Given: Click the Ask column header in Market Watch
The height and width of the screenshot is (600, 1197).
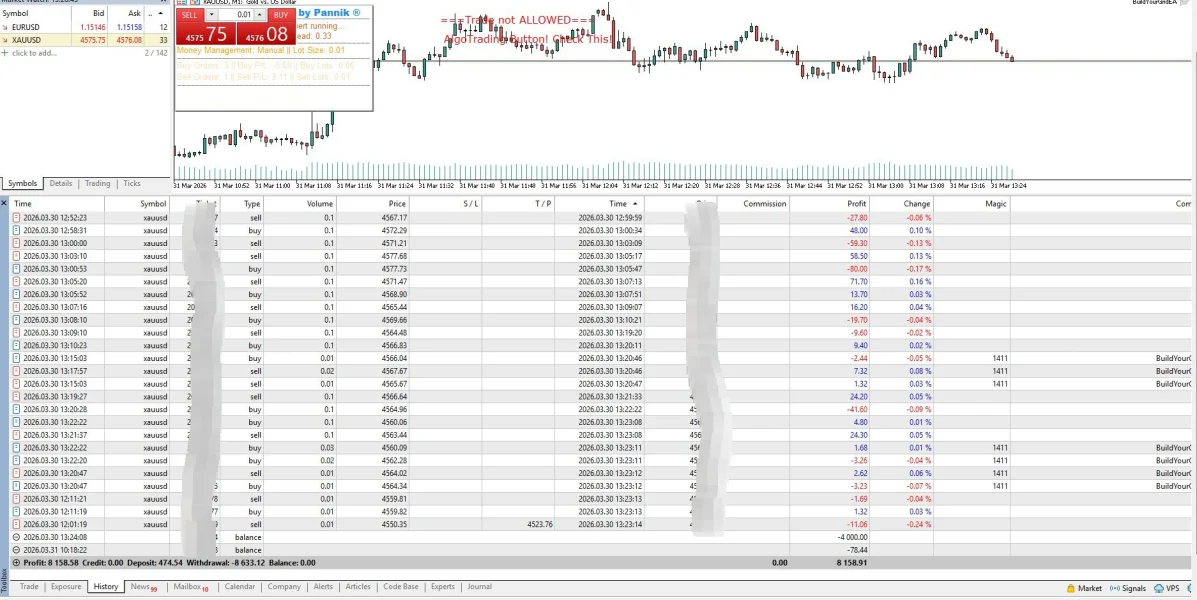Looking at the screenshot, I should [125, 13].
